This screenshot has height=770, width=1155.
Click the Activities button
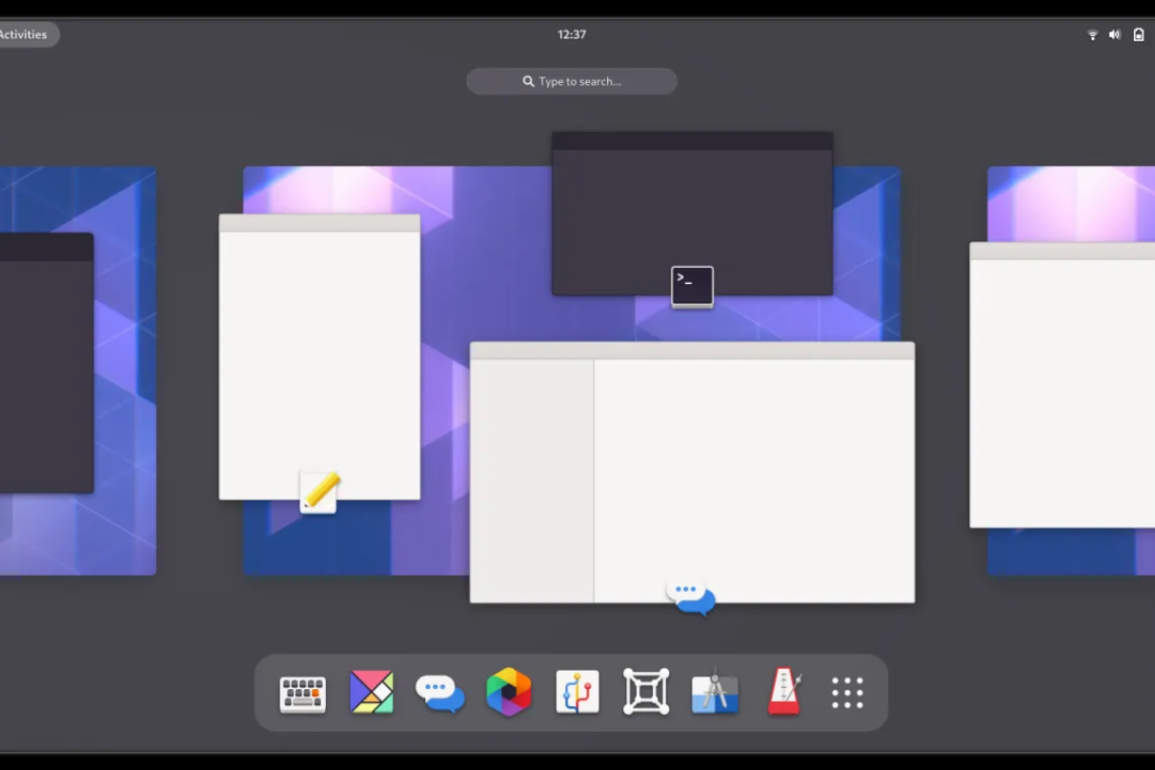coord(24,35)
